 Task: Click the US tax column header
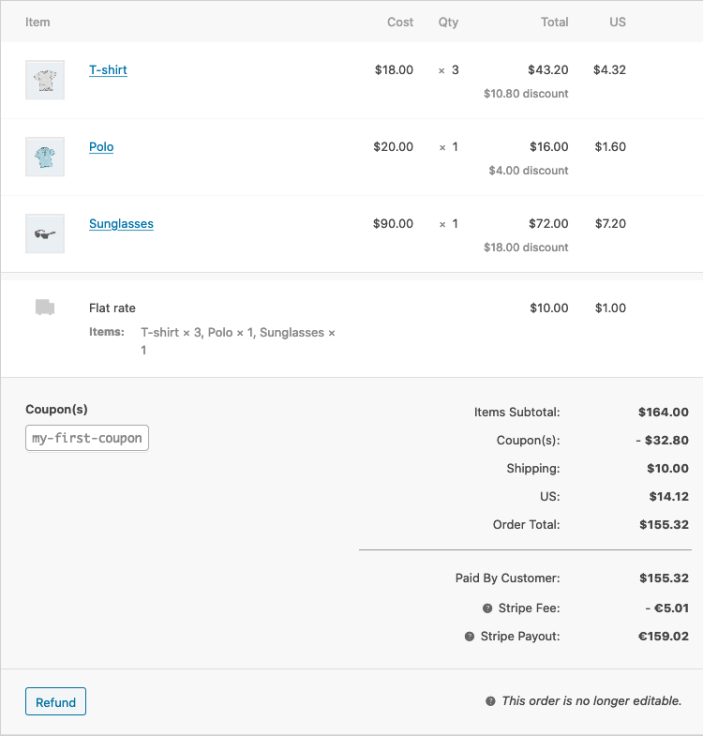tap(618, 22)
